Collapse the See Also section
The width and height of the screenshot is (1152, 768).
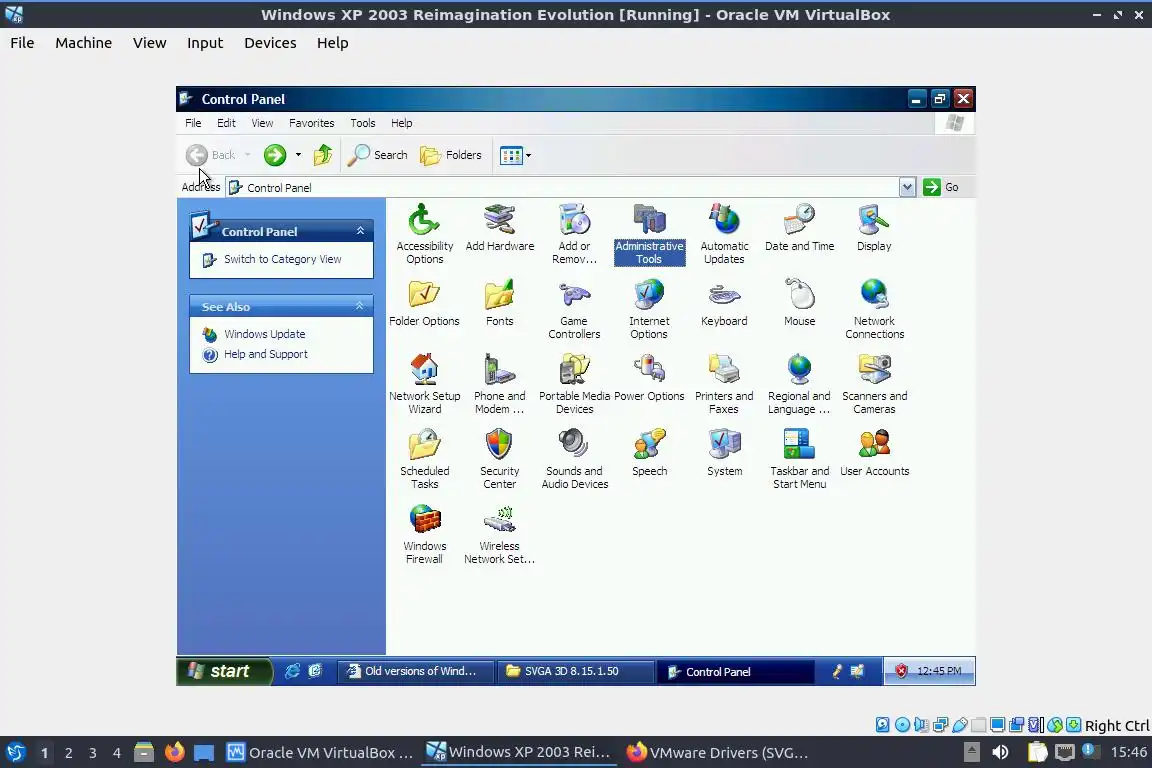click(x=359, y=306)
